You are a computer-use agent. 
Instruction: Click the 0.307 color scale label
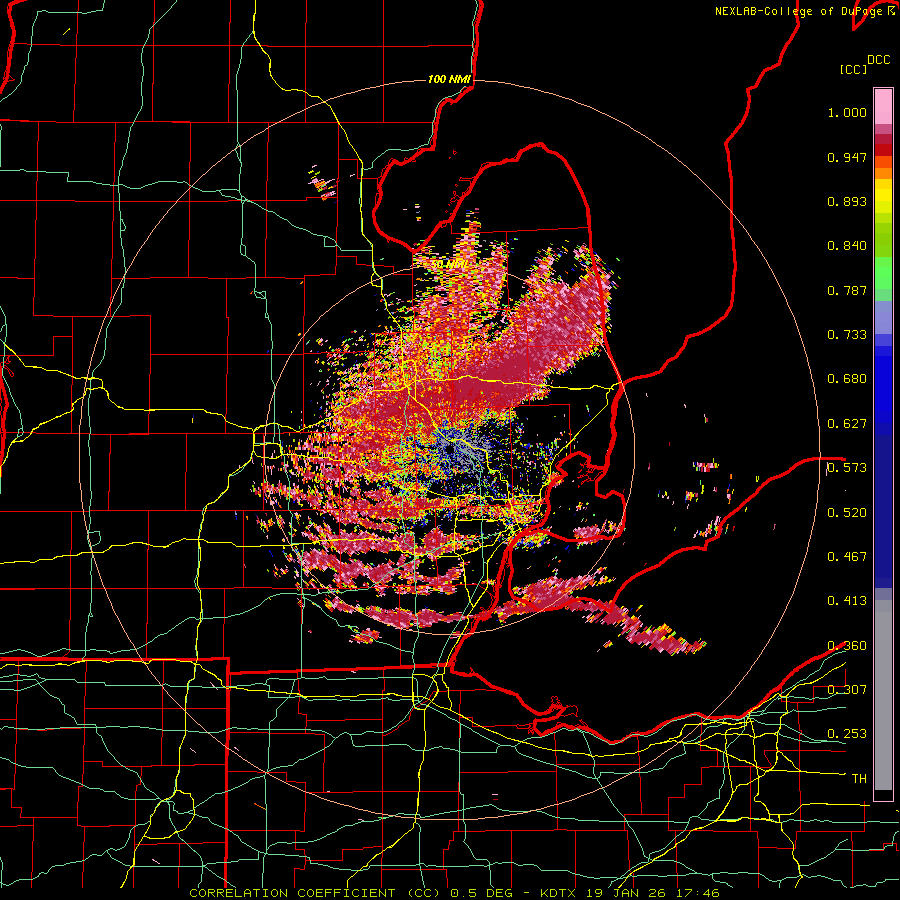tap(847, 689)
